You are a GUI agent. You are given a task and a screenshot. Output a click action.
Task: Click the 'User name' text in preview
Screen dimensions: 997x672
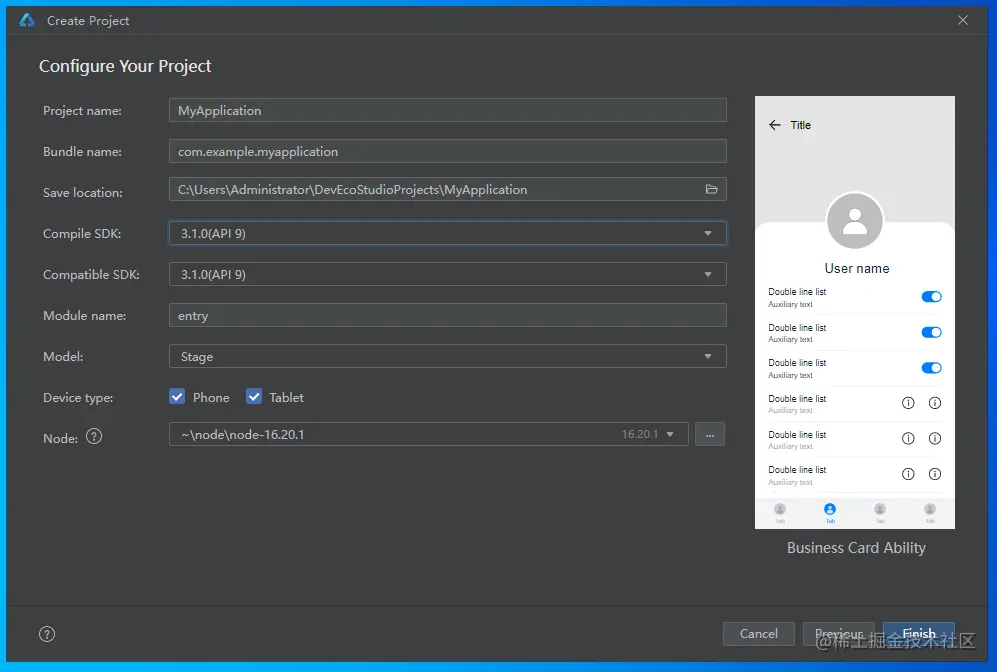(856, 268)
